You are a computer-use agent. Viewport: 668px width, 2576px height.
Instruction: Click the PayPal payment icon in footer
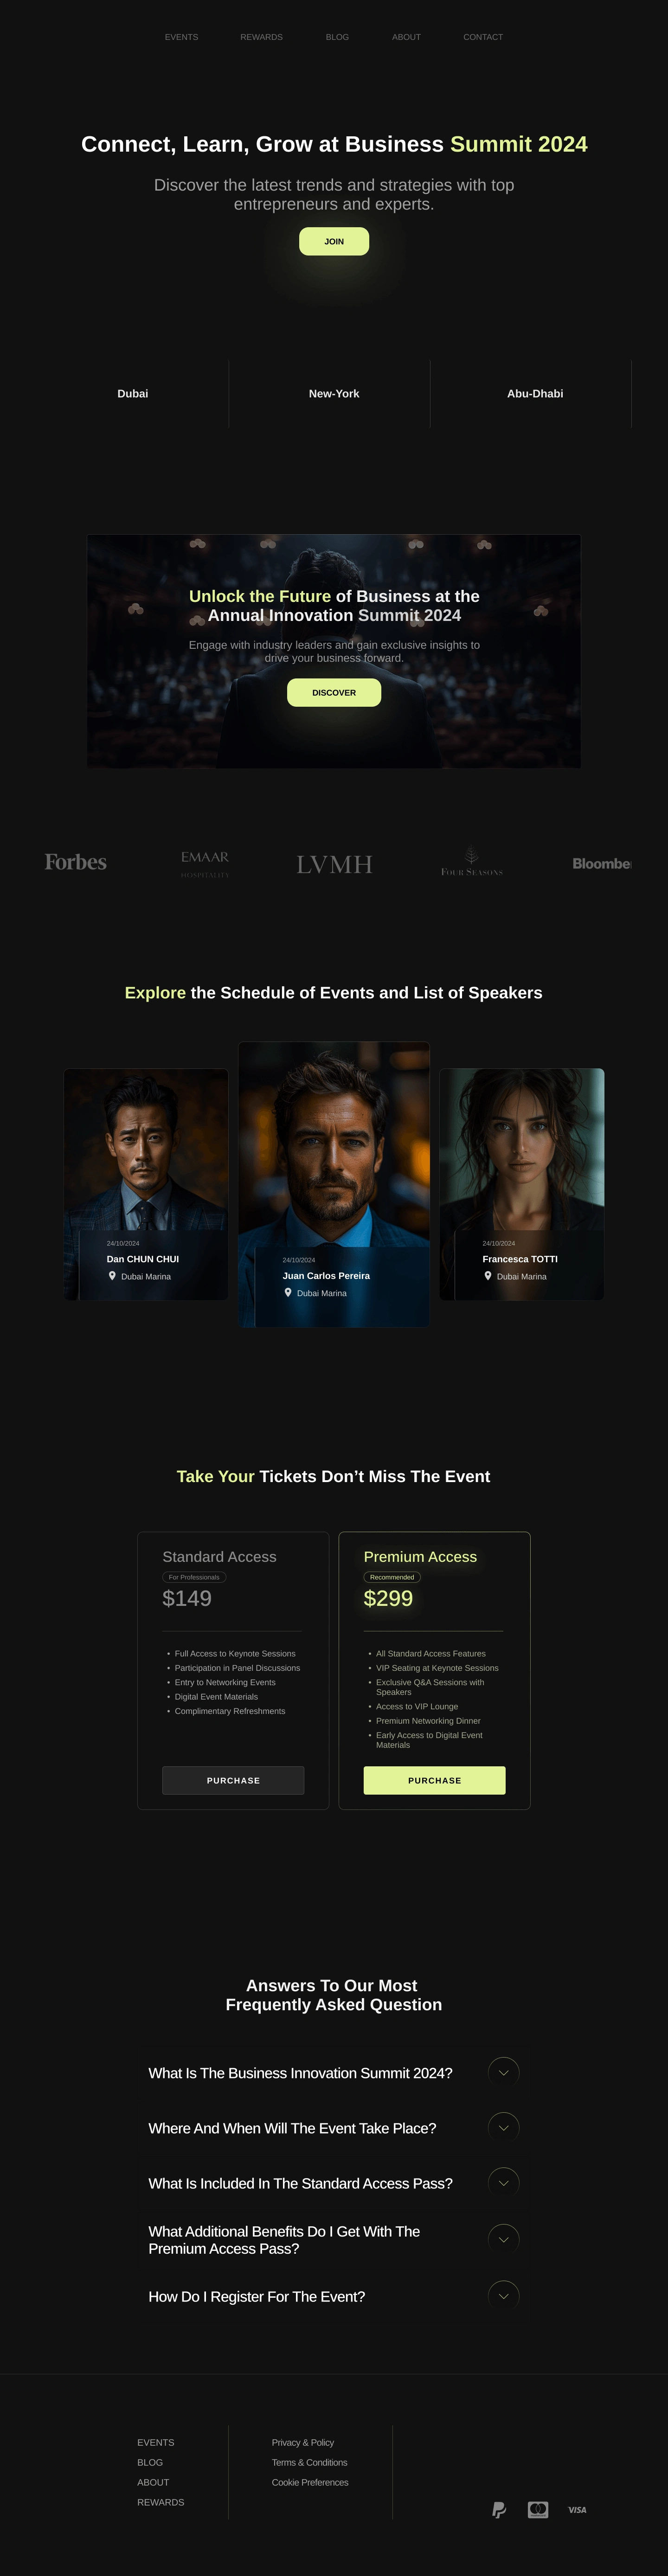click(499, 2509)
